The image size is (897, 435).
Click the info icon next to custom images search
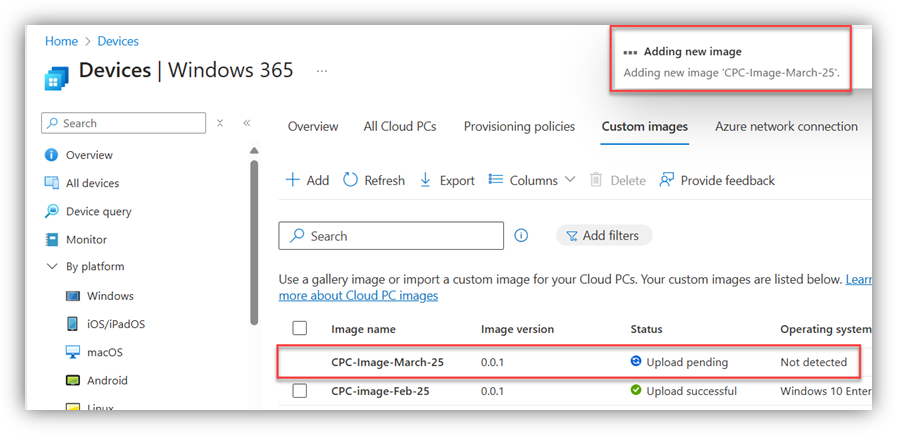point(521,235)
